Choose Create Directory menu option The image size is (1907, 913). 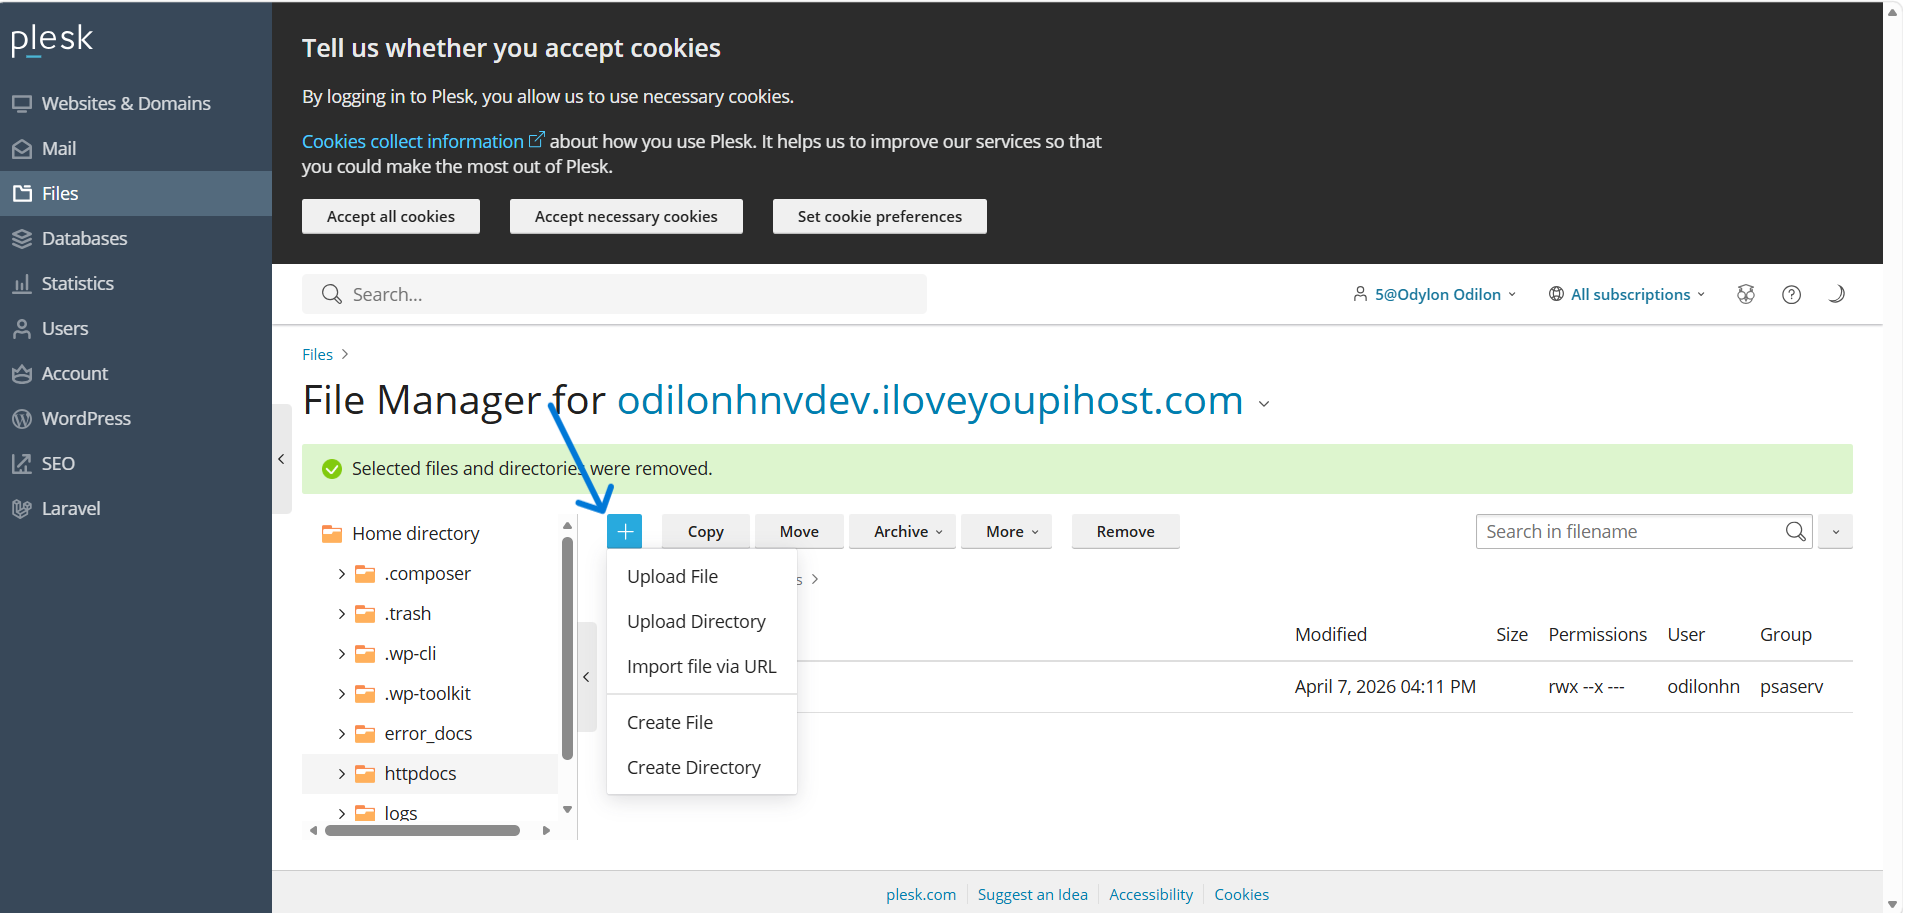(693, 767)
